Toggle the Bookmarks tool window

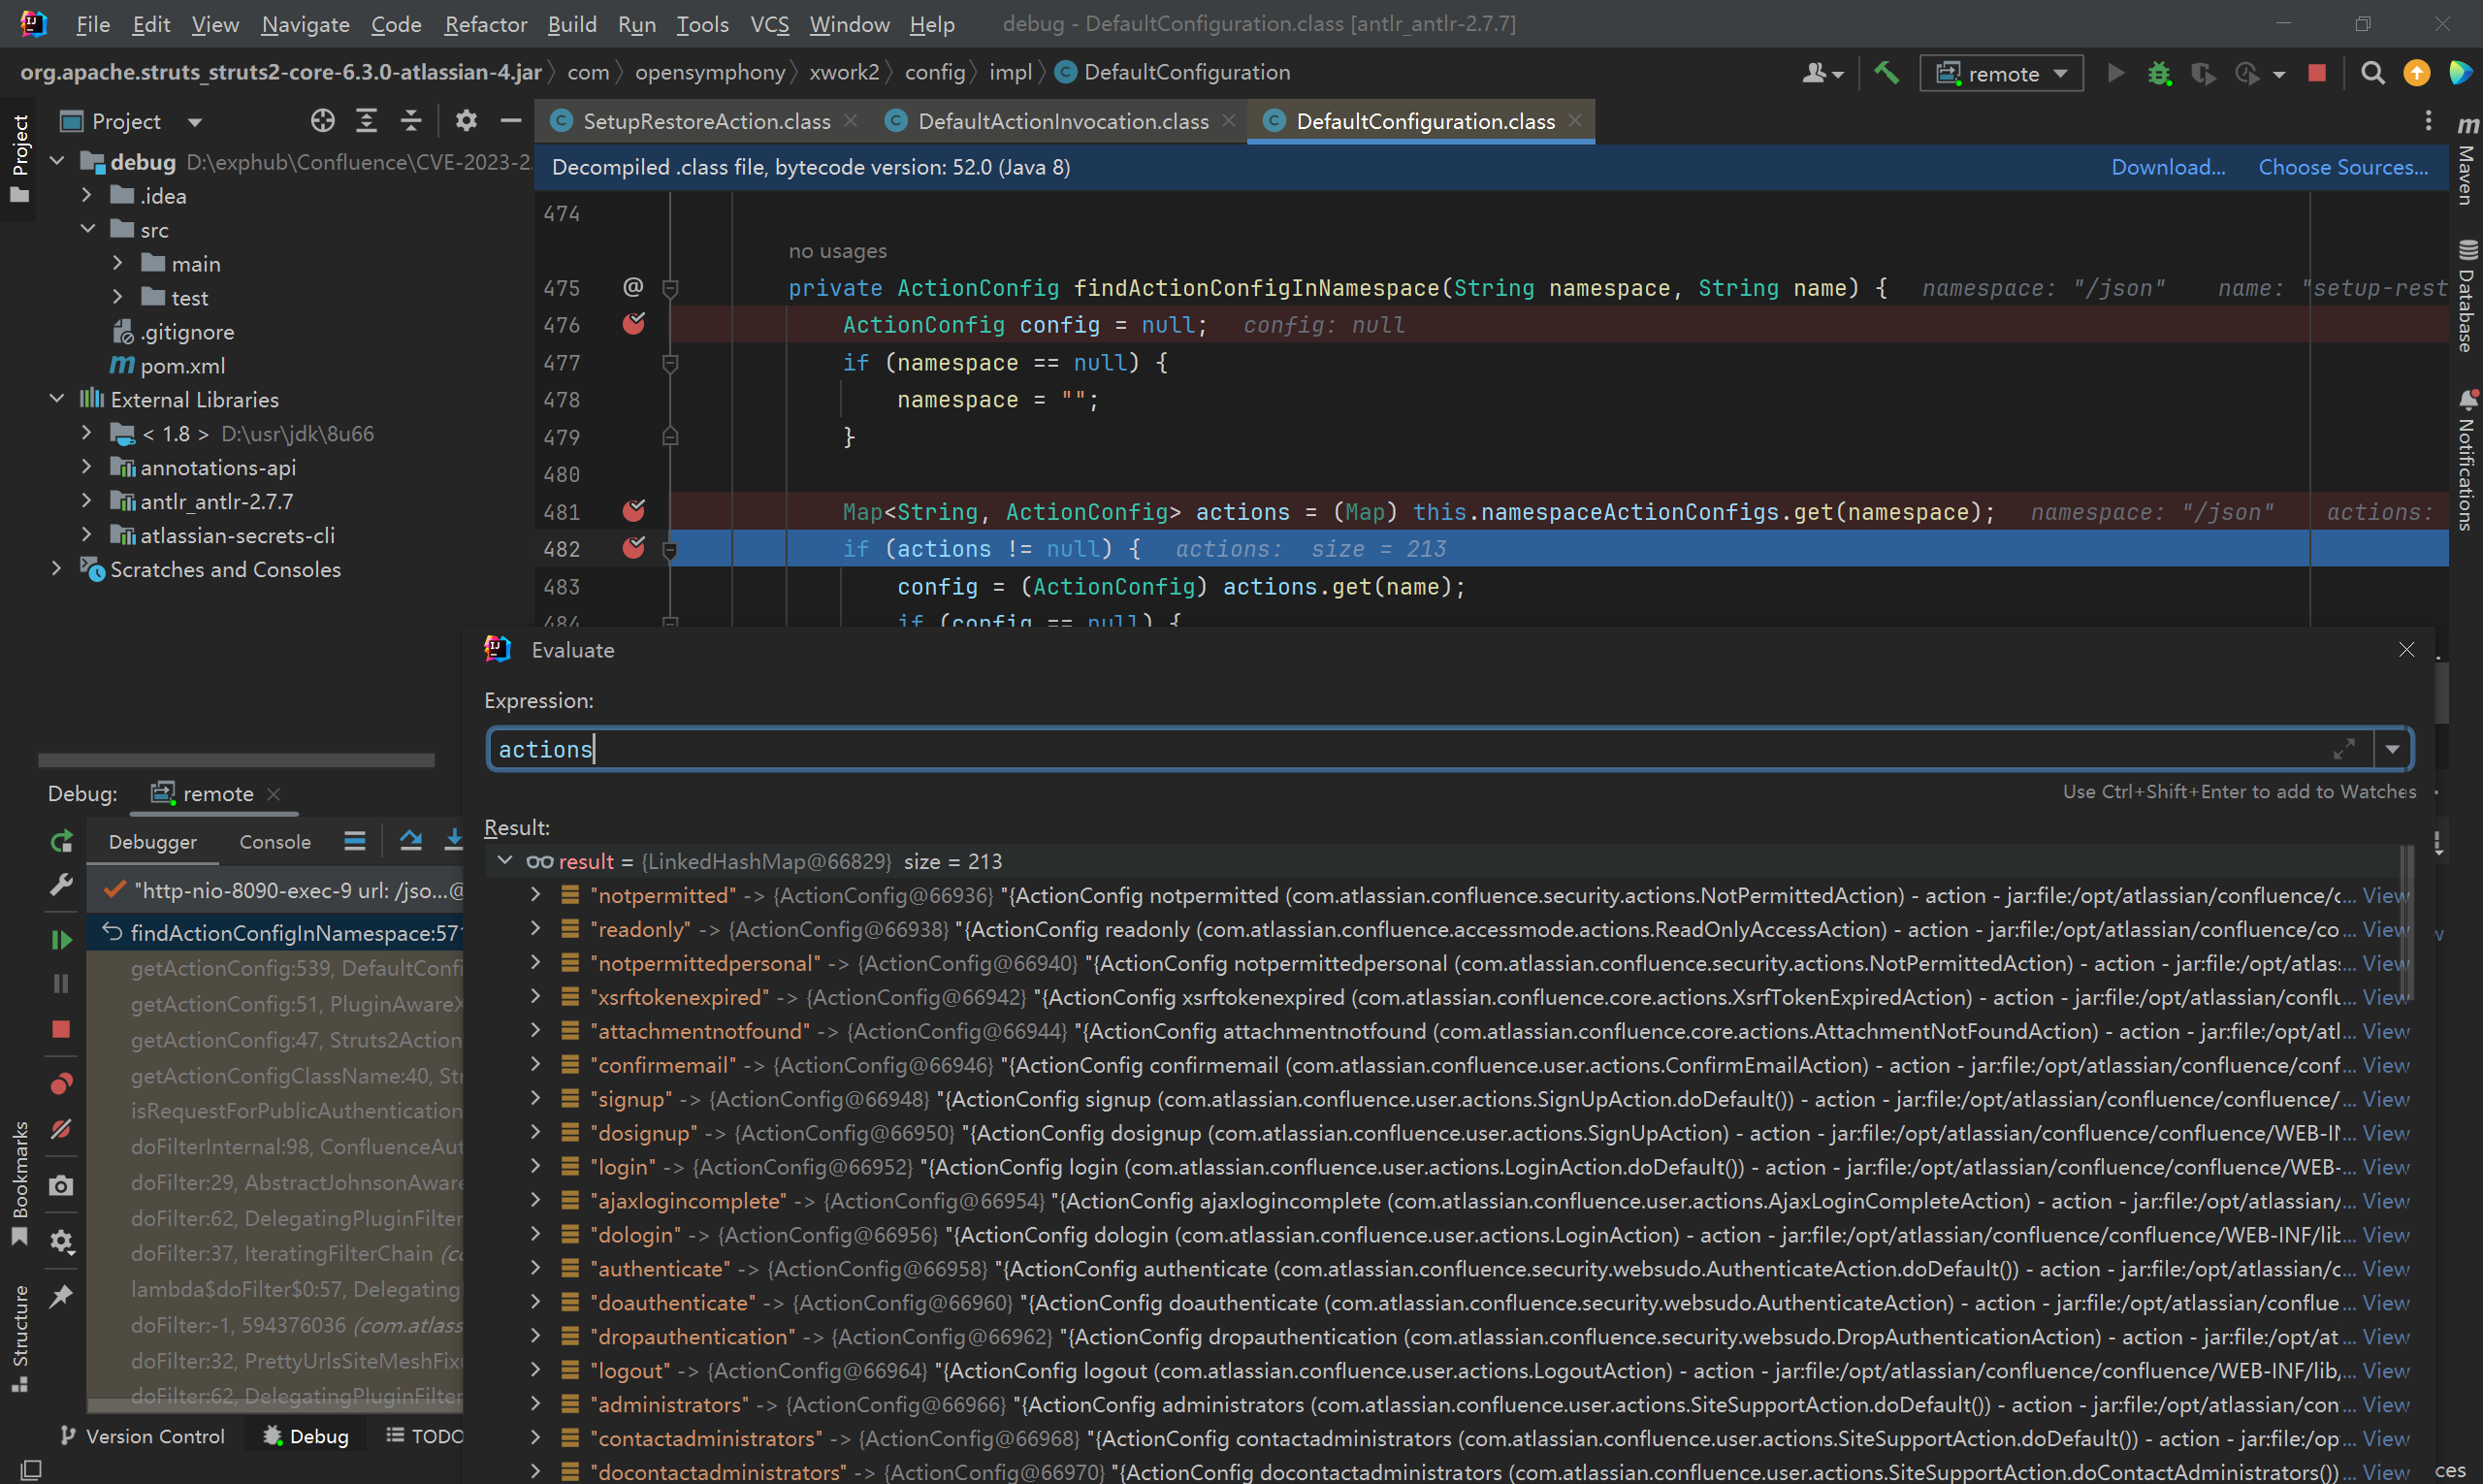20,1183
